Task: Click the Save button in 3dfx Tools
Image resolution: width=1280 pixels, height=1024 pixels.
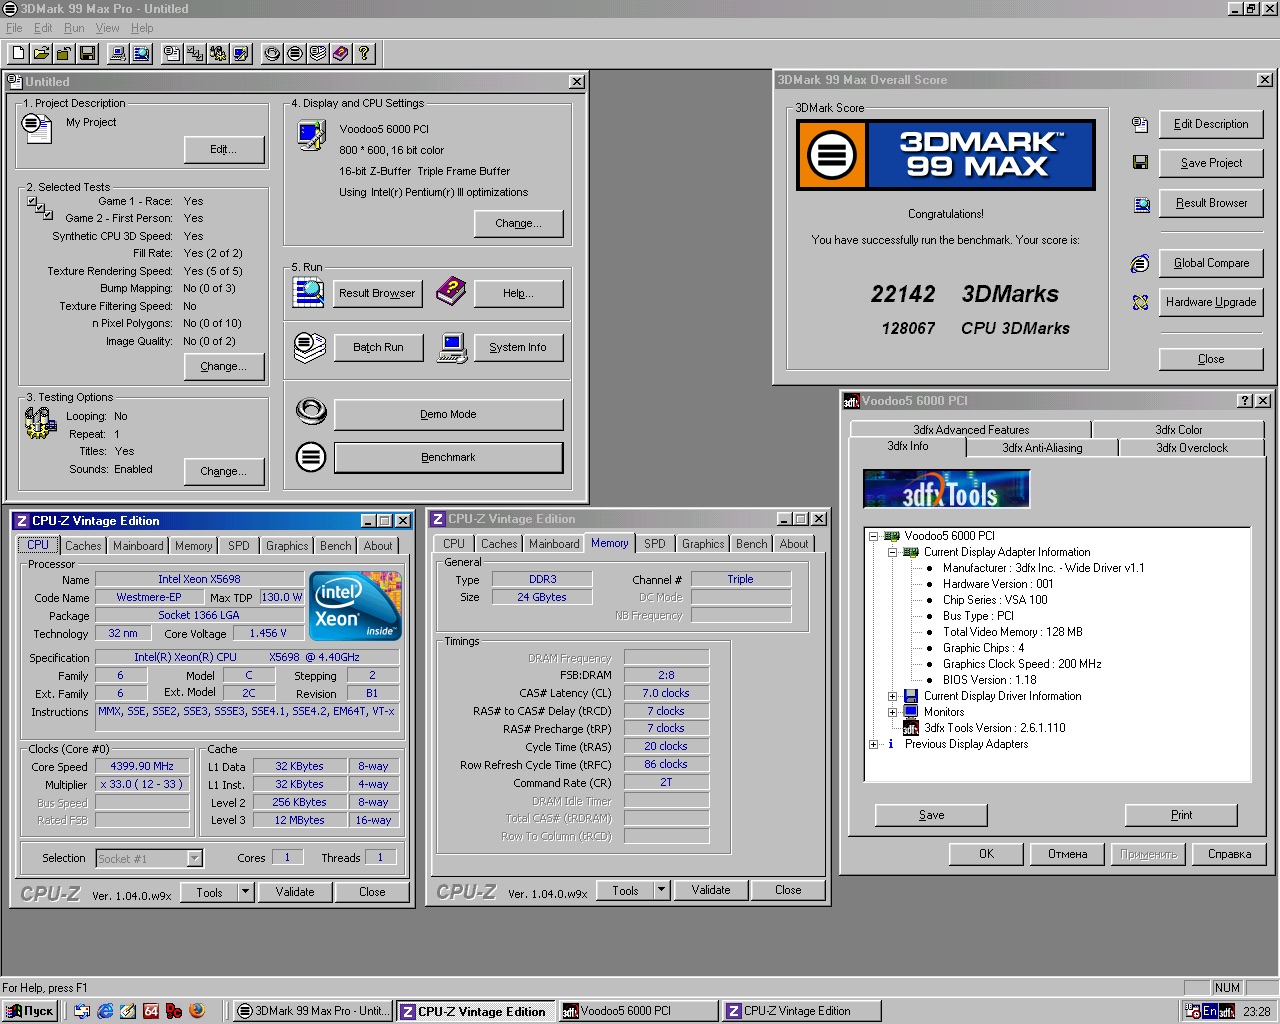Action: tap(931, 815)
